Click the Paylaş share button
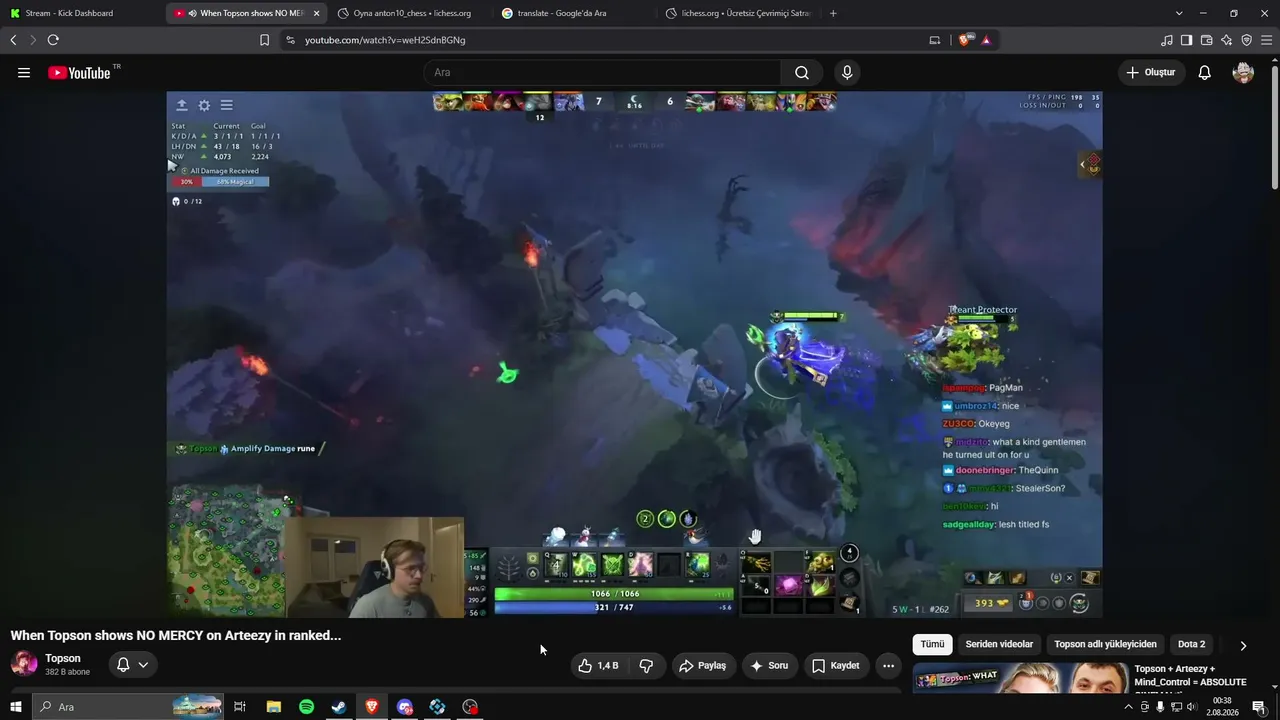 [702, 666]
